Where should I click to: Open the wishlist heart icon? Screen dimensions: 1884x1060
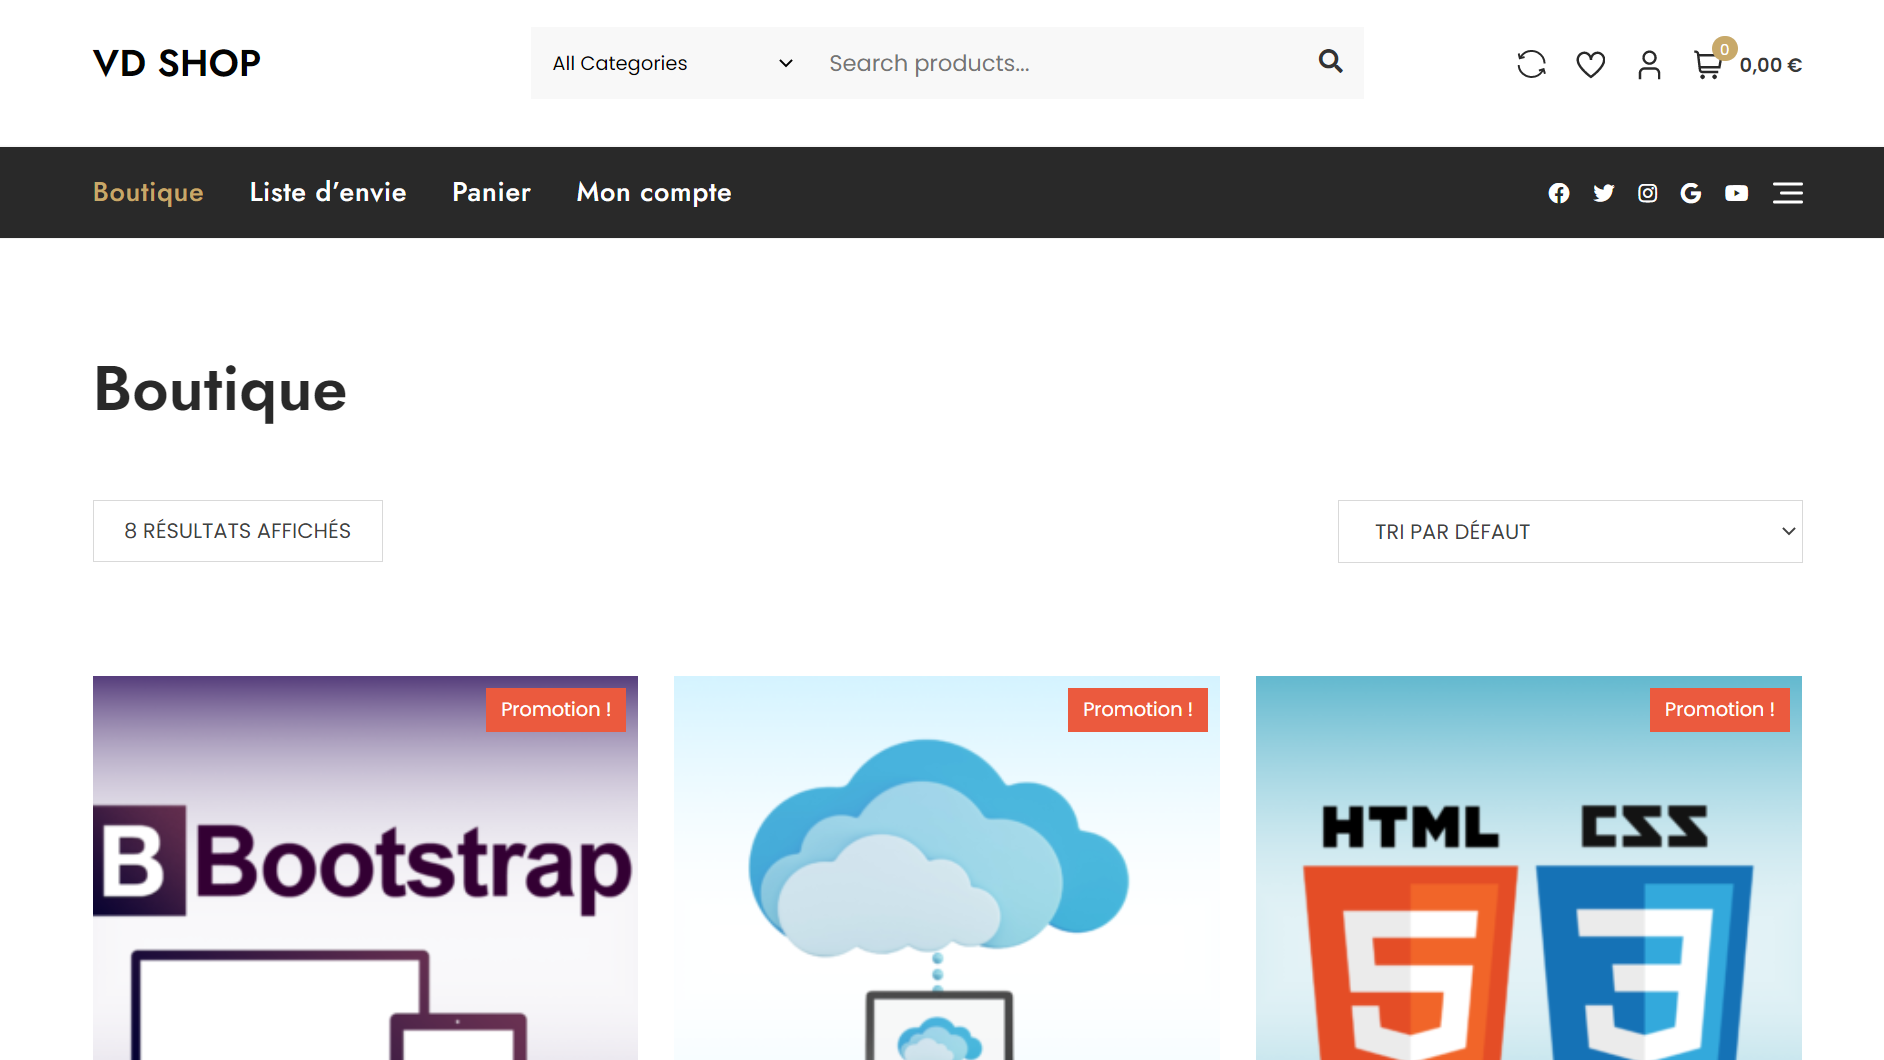pyautogui.click(x=1590, y=64)
